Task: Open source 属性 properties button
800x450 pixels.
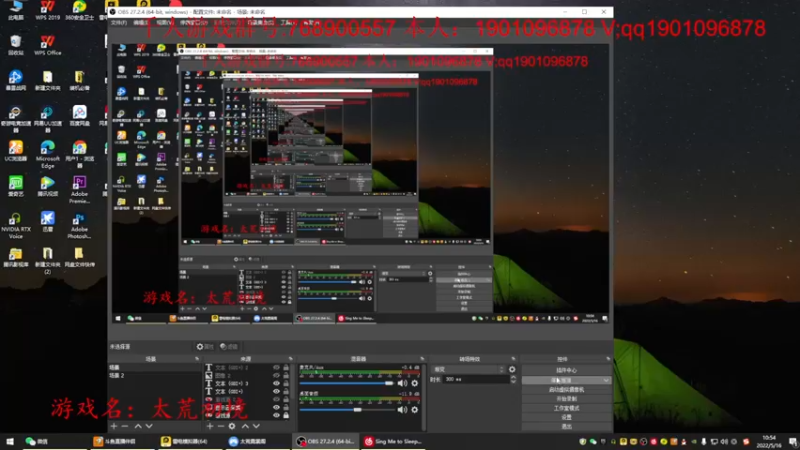Action: coord(205,347)
